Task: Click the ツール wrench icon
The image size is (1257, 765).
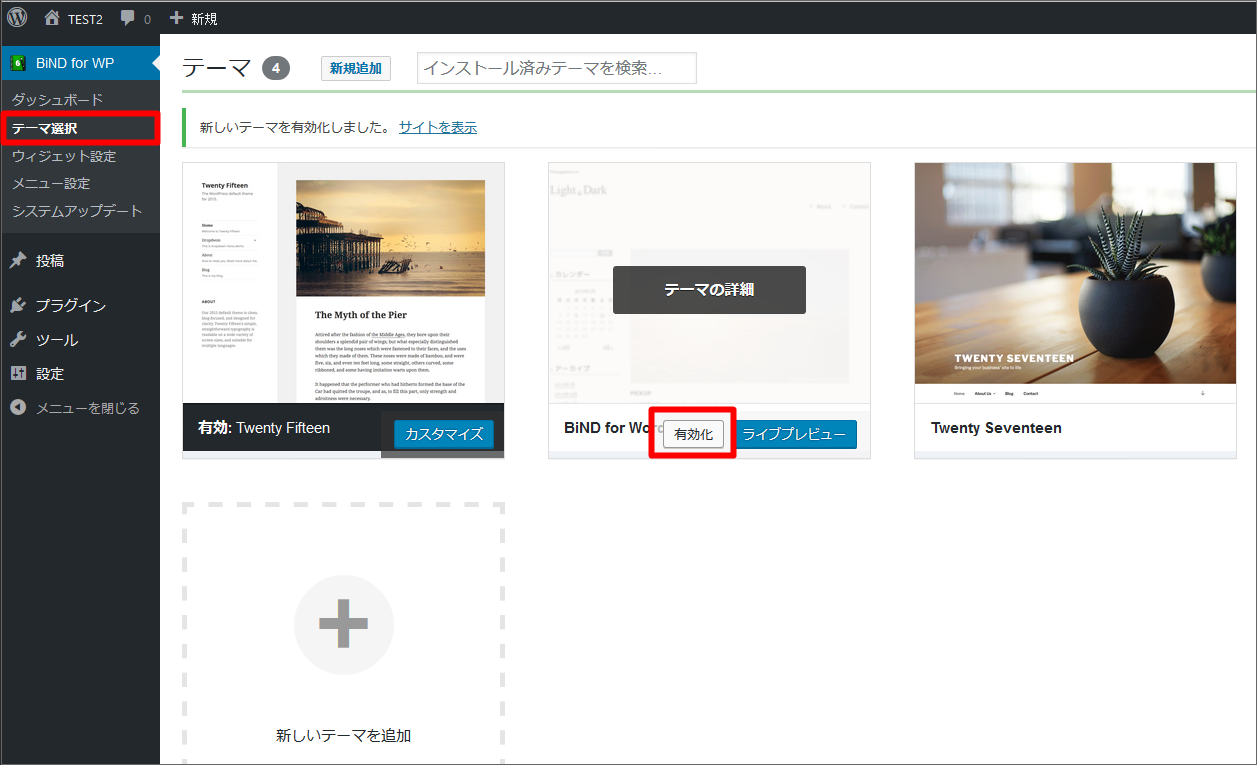Action: click(x=18, y=340)
